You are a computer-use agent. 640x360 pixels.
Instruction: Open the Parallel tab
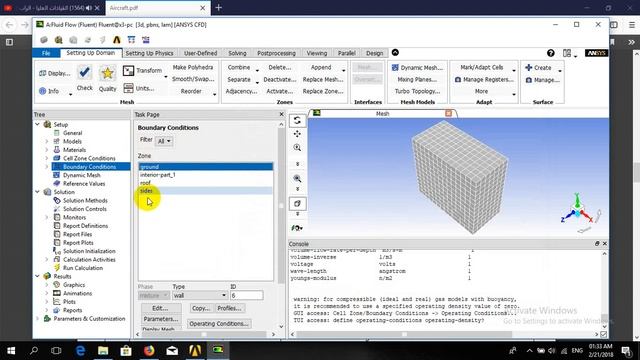point(347,53)
